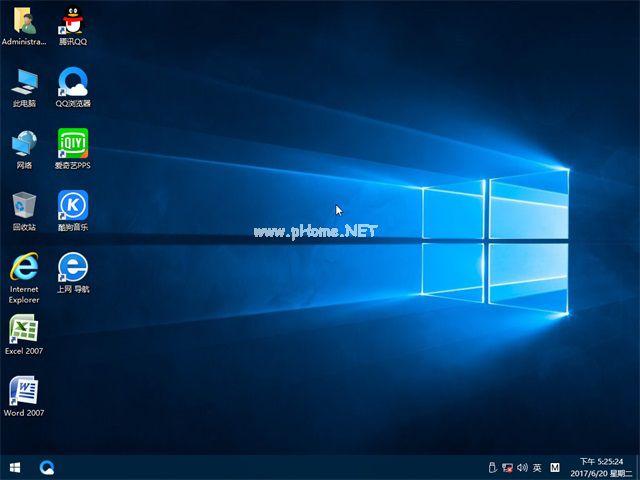
Task: Select the 酷狗音乐 shortcut icon
Action: click(x=73, y=211)
